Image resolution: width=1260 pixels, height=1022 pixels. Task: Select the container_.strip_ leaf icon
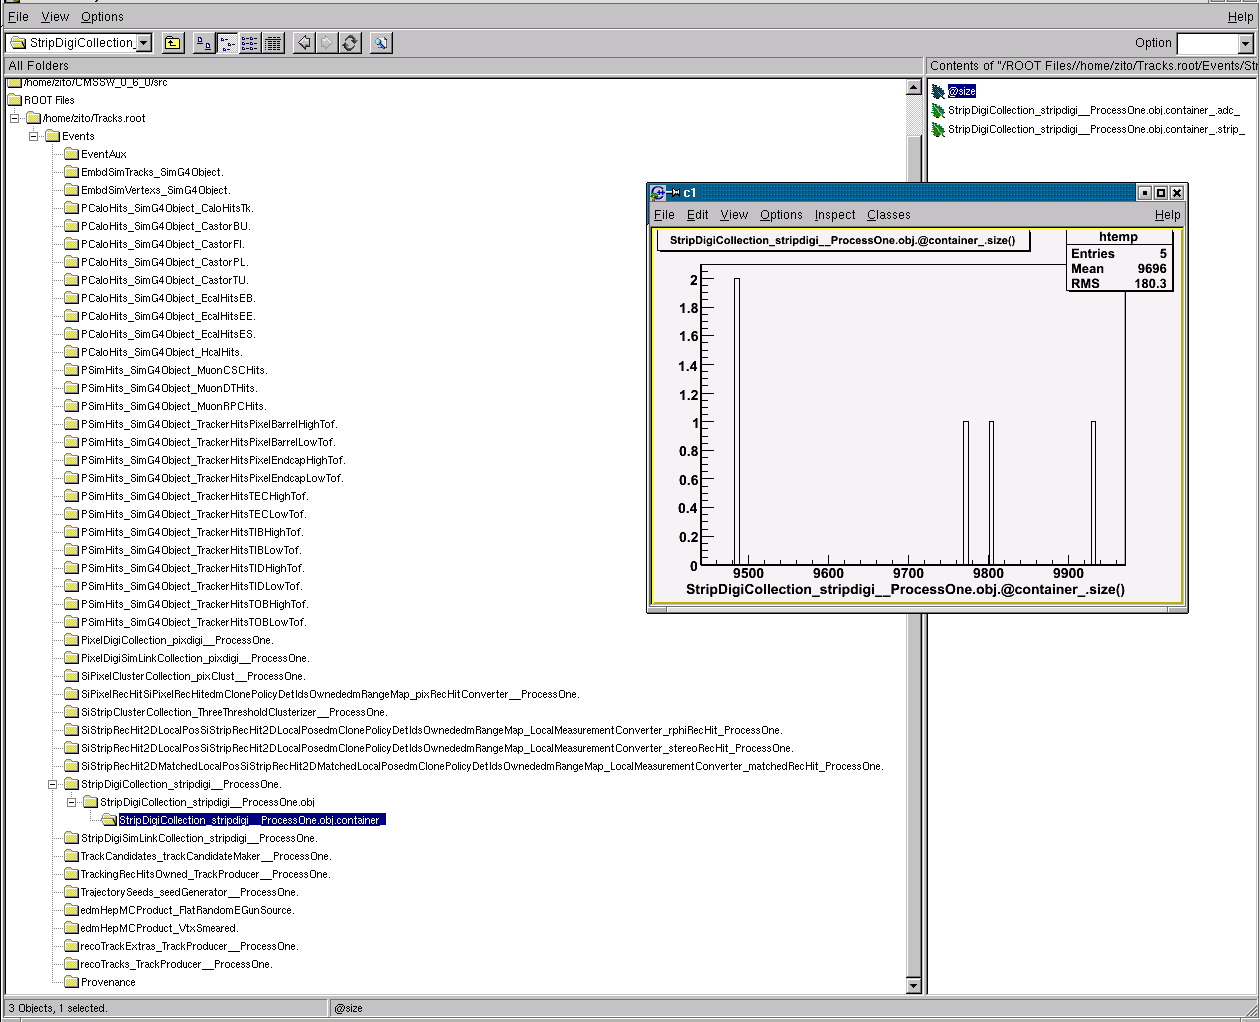point(938,130)
